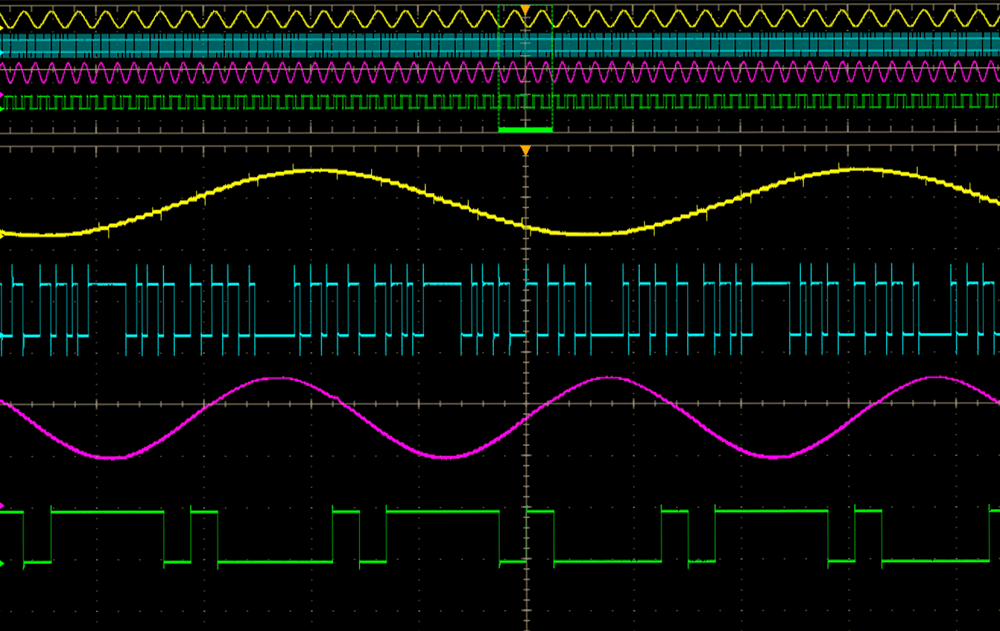Viewport: 1000px width, 631px height.
Task: Click the orange trigger marker atop the overview
Action: pyautogui.click(x=525, y=9)
